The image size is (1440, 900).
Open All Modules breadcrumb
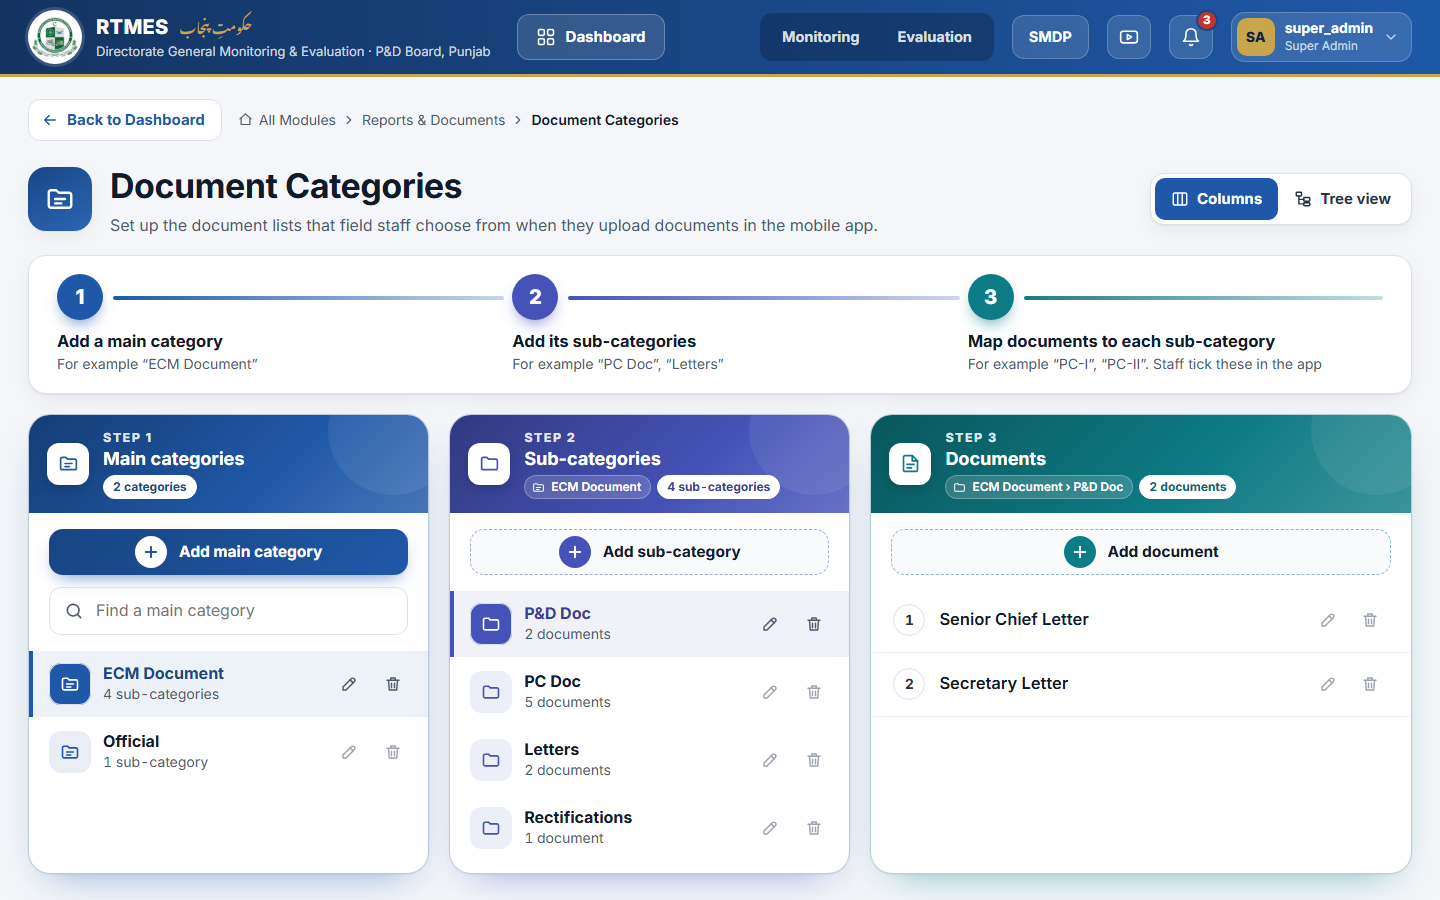[287, 120]
